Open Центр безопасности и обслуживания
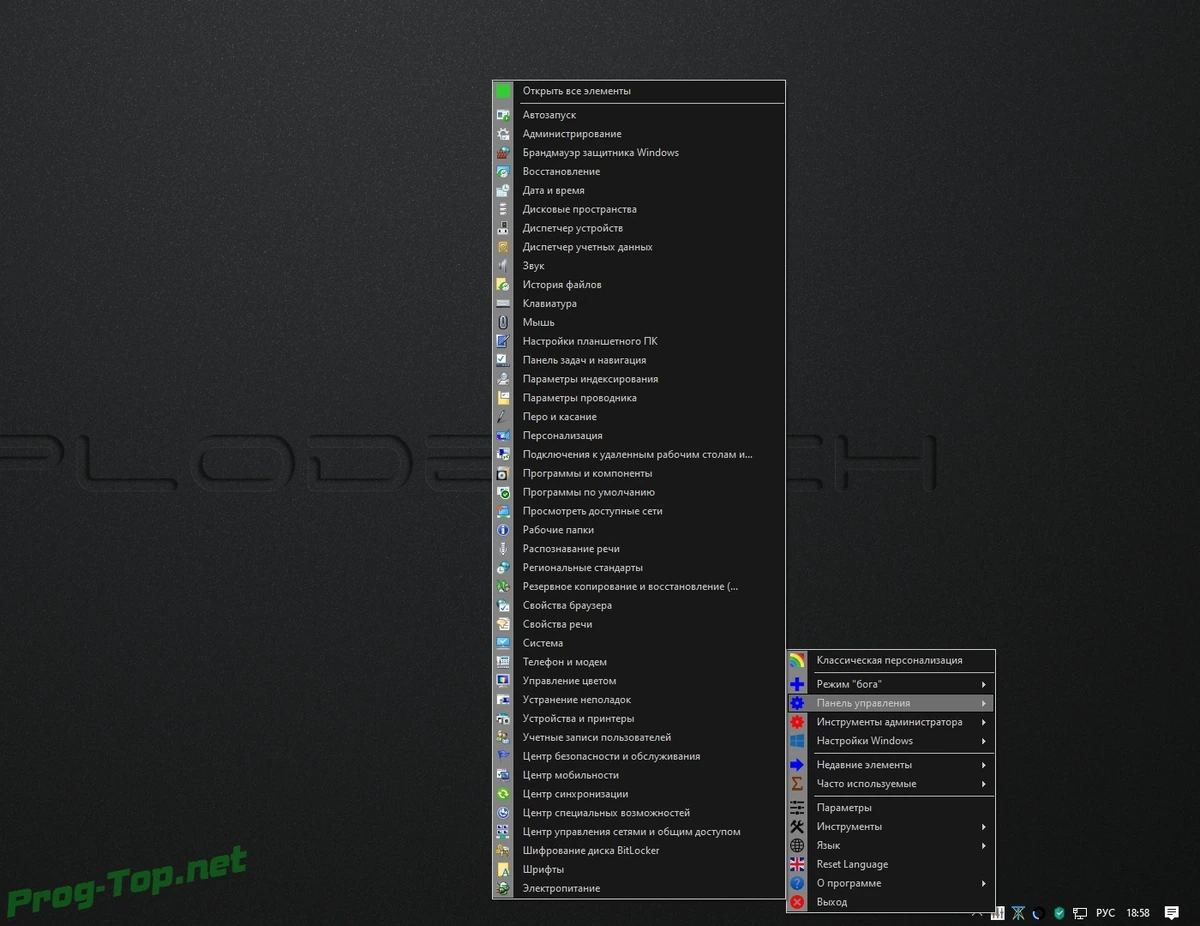The image size is (1200, 926). pos(639,757)
